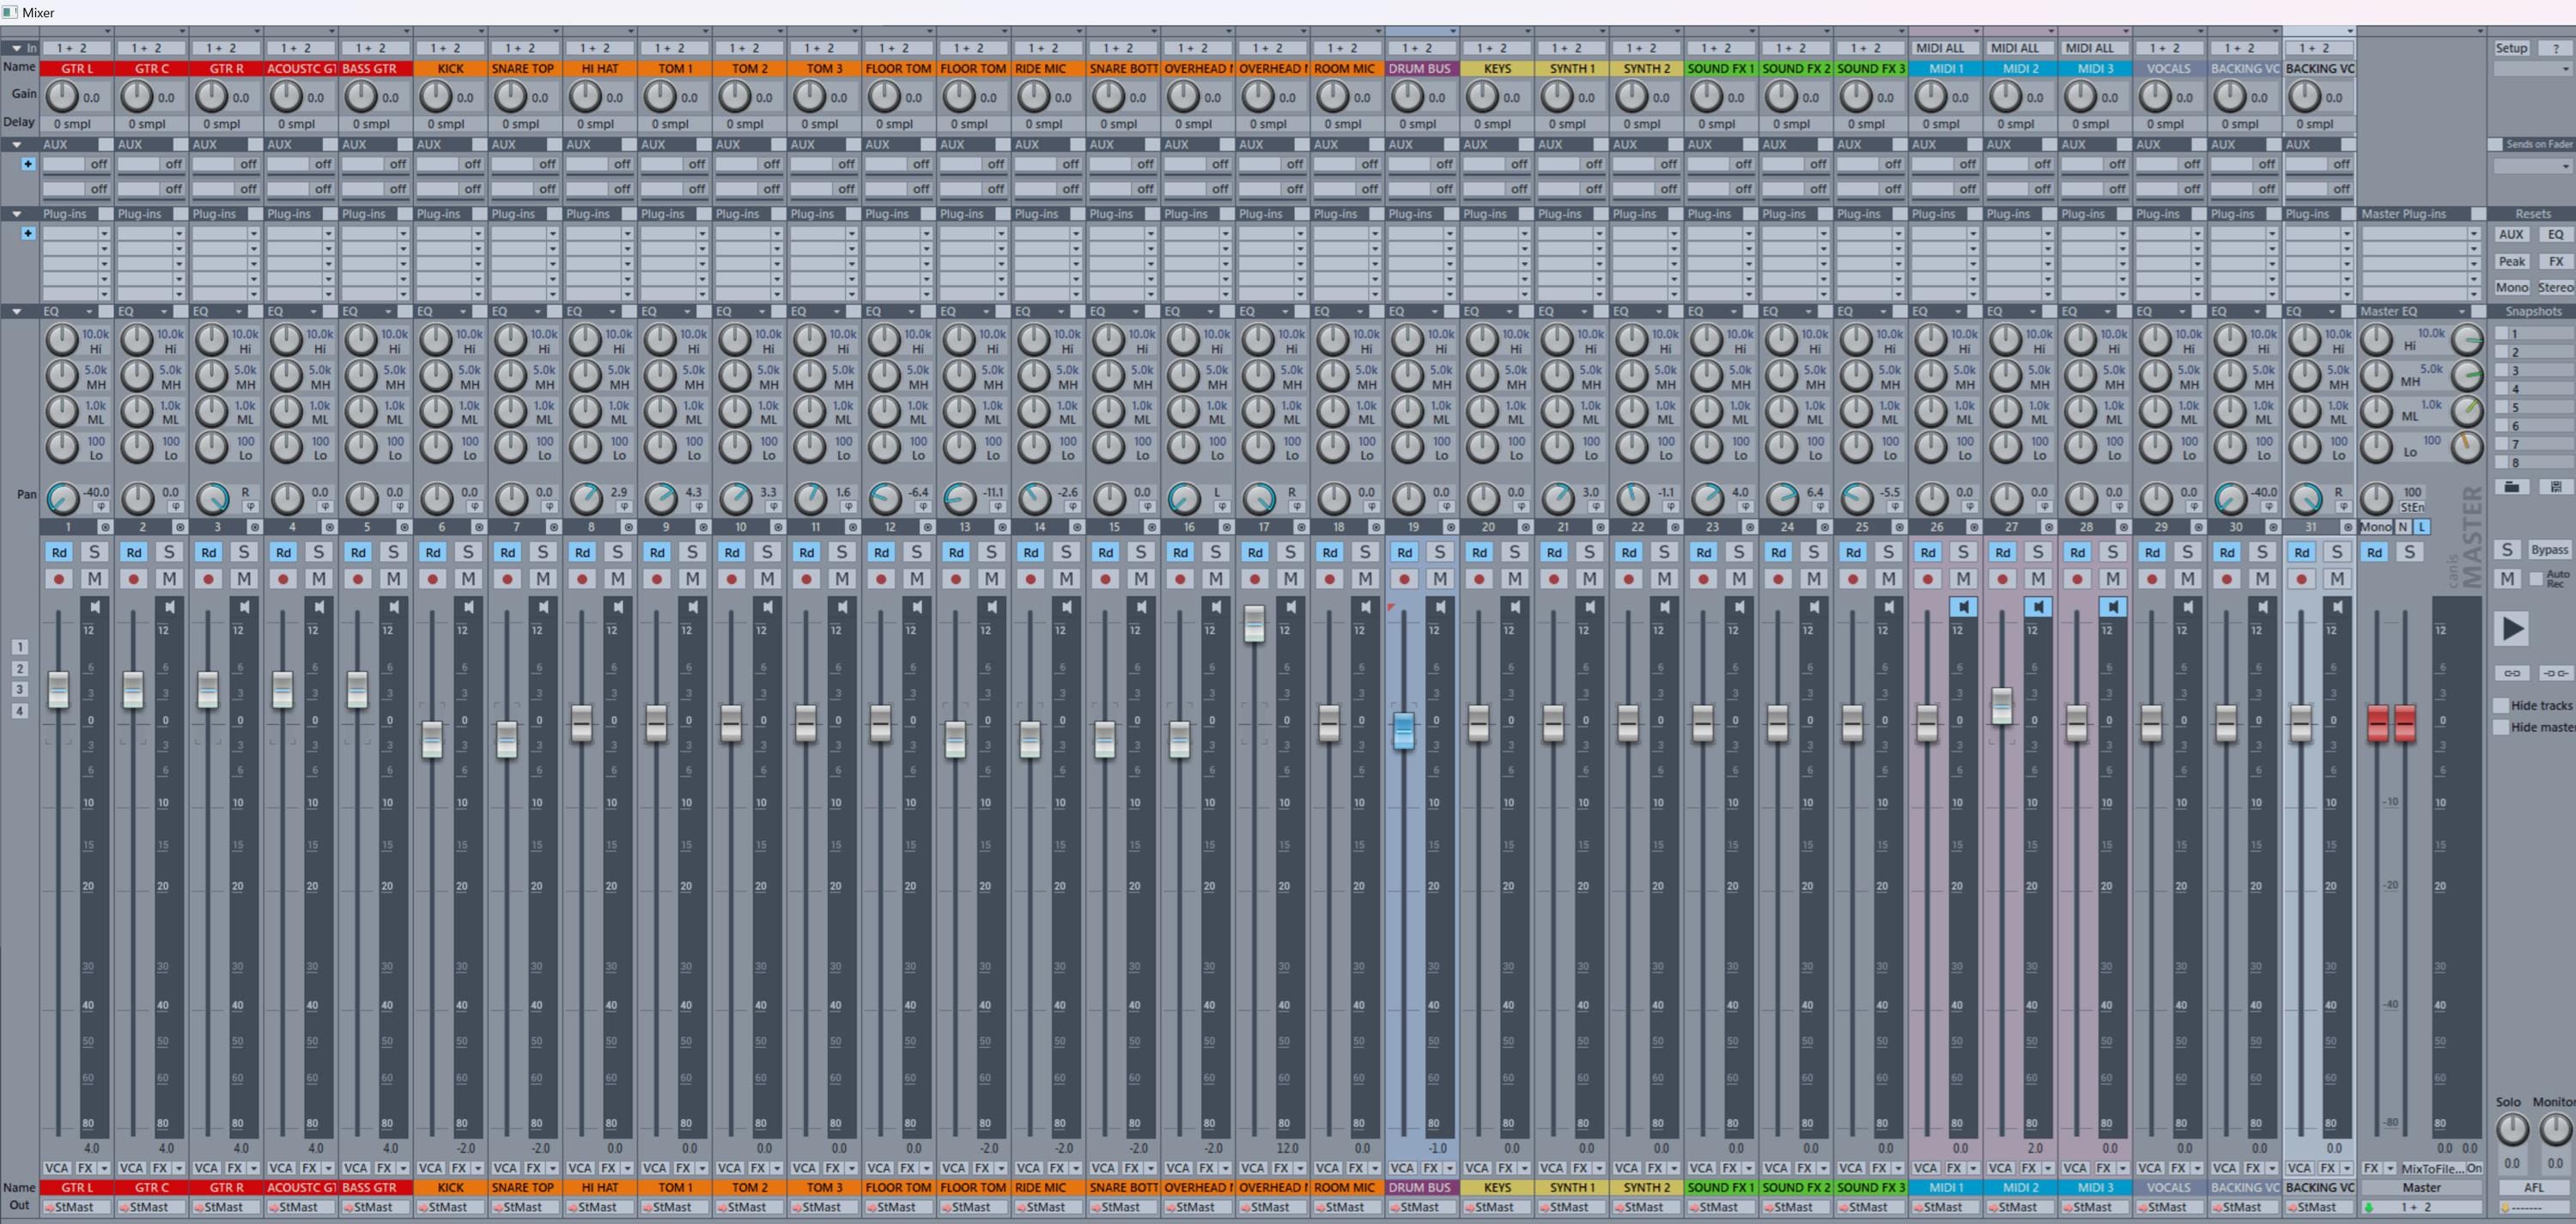Collapse the Plug-ins section with its triangle

coord(17,214)
